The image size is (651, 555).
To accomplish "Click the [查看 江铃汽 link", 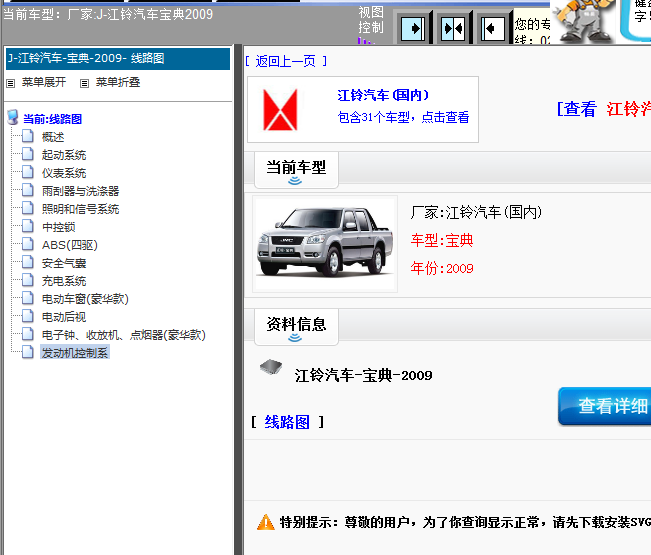I will 604,110.
